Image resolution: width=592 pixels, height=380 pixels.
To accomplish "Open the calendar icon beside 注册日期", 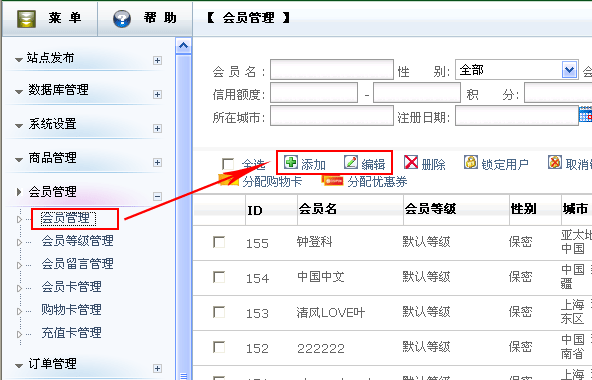I will tap(586, 114).
